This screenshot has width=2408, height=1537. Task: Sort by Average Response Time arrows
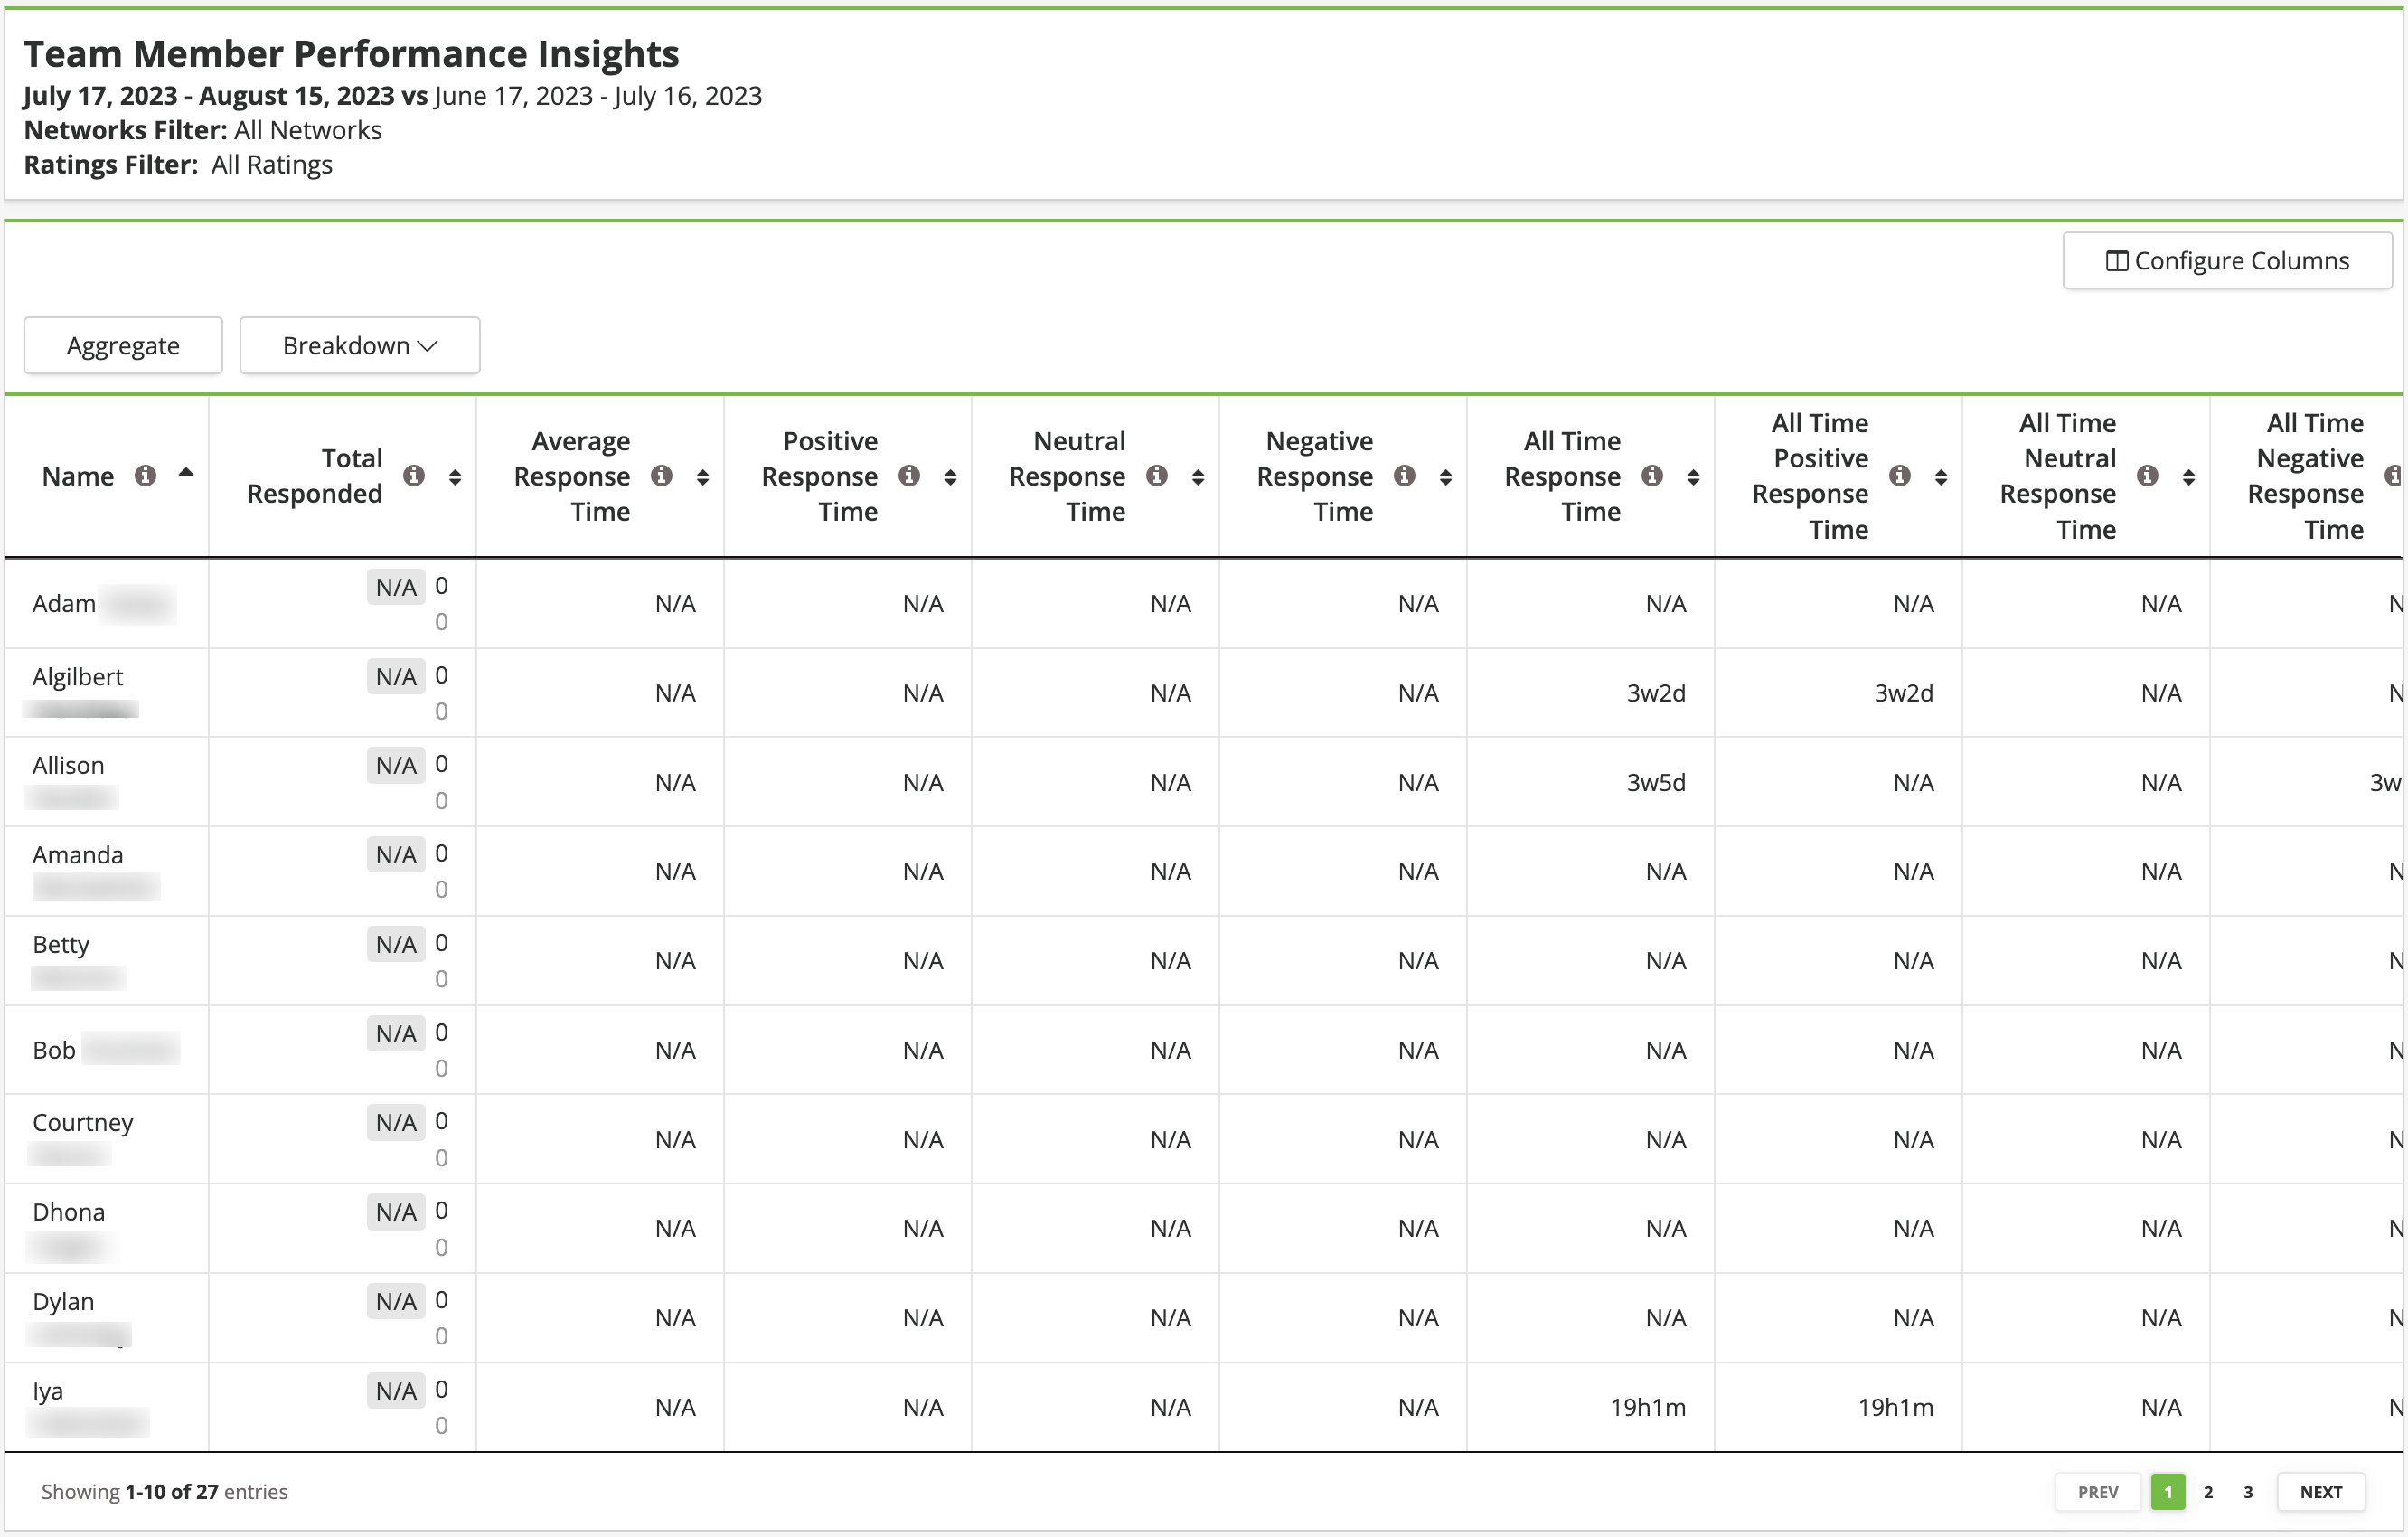tap(703, 477)
